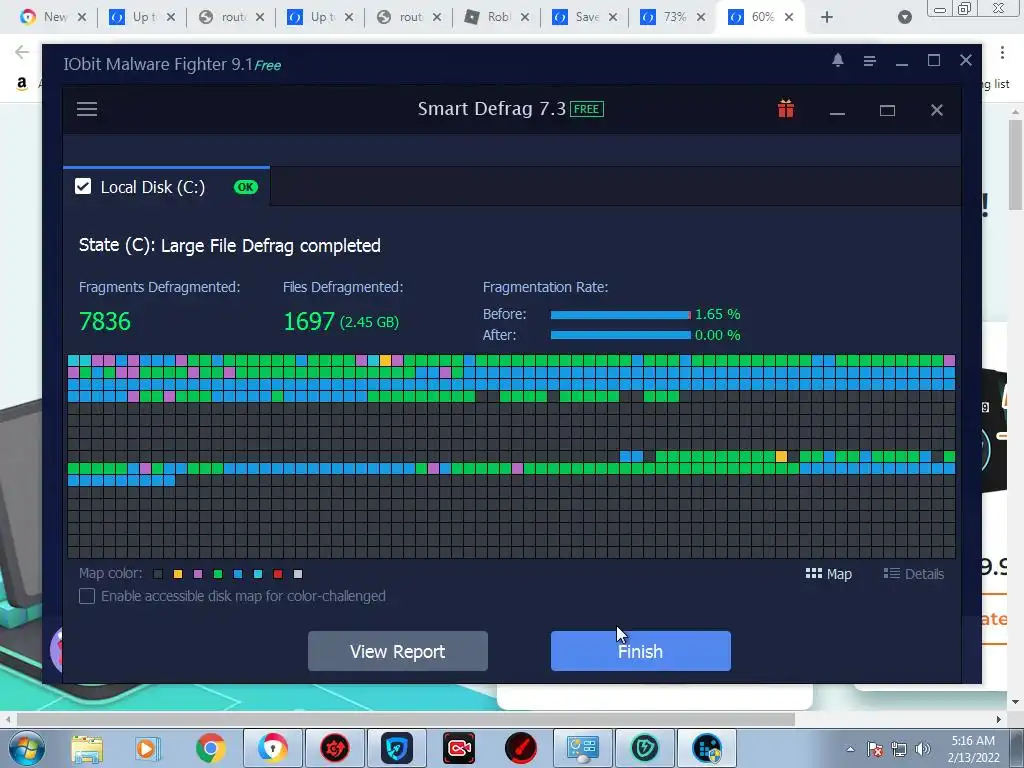This screenshot has width=1024, height=768.
Task: Click the Action Center flag tray icon
Action: [x=875, y=749]
